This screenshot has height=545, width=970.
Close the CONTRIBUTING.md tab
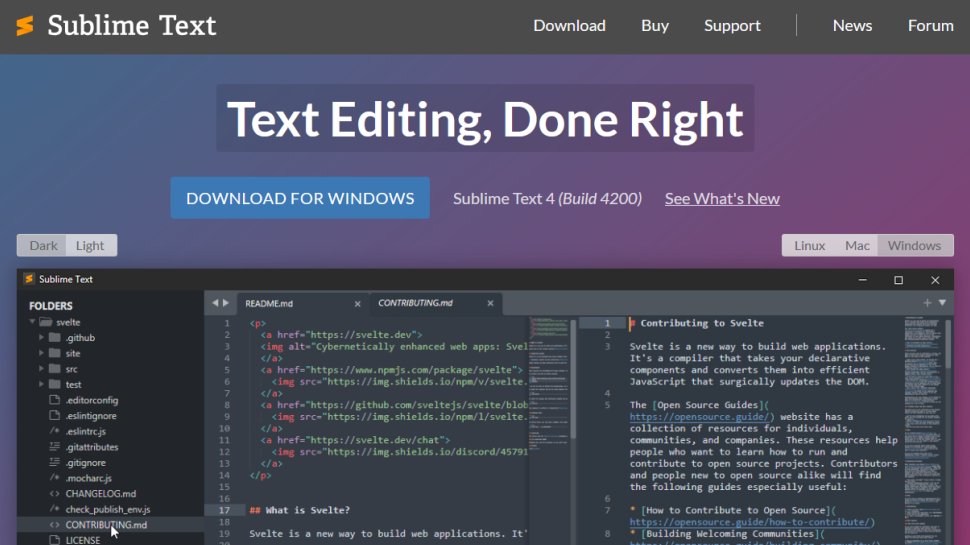coord(490,303)
